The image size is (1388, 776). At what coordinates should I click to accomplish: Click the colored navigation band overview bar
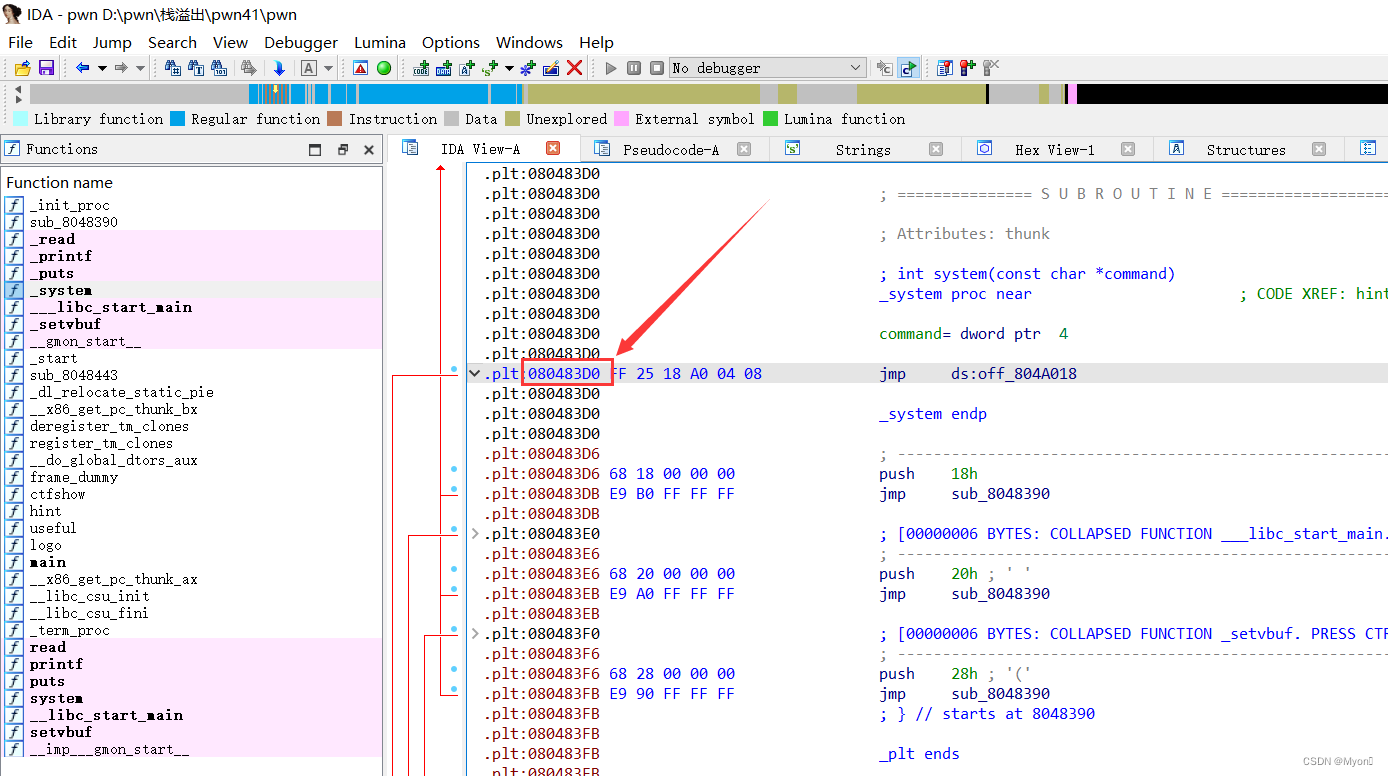tap(600, 93)
